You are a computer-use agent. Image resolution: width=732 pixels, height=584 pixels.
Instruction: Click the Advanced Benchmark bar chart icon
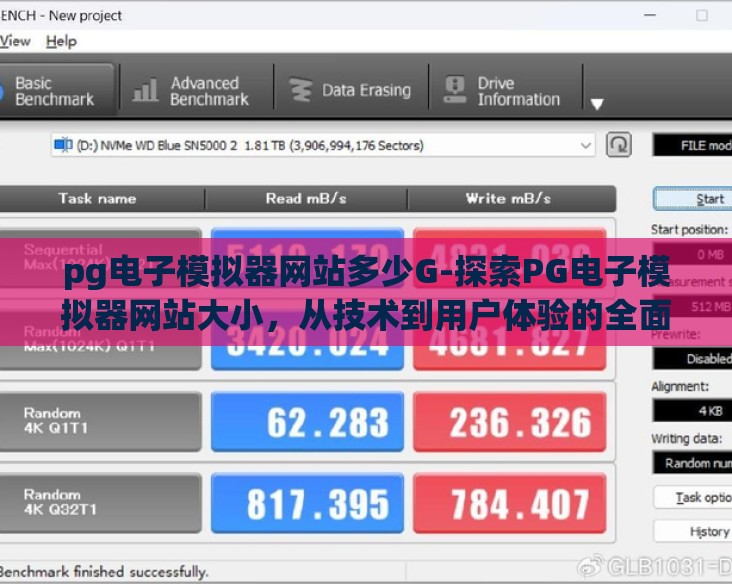145,89
